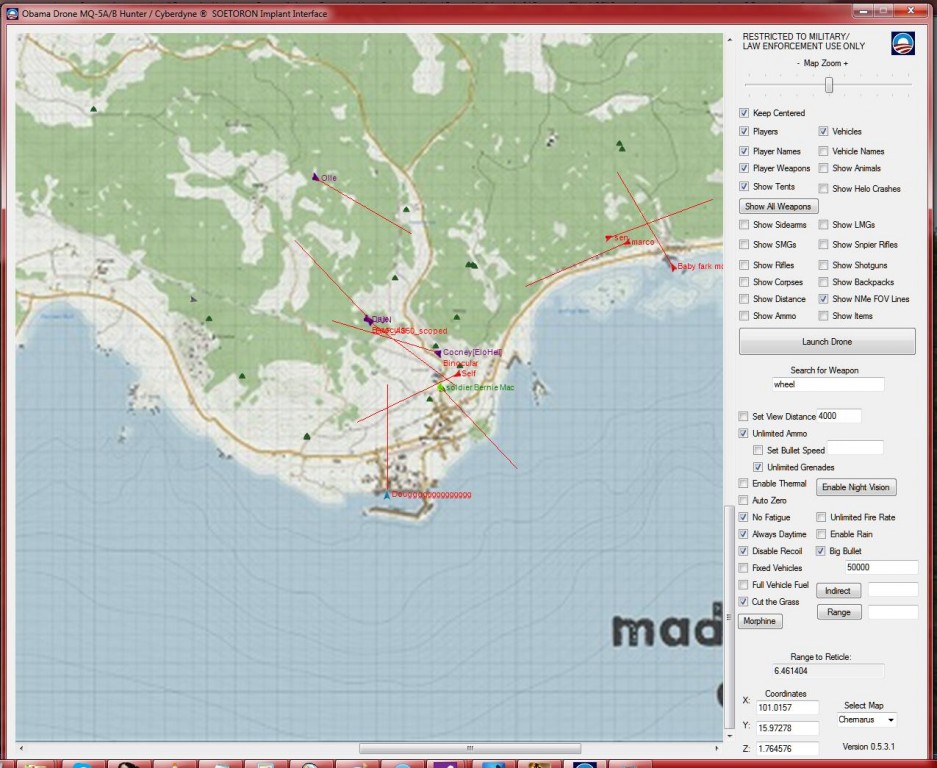The height and width of the screenshot is (768, 937).
Task: Select the red Self player marker
Action: [458, 374]
